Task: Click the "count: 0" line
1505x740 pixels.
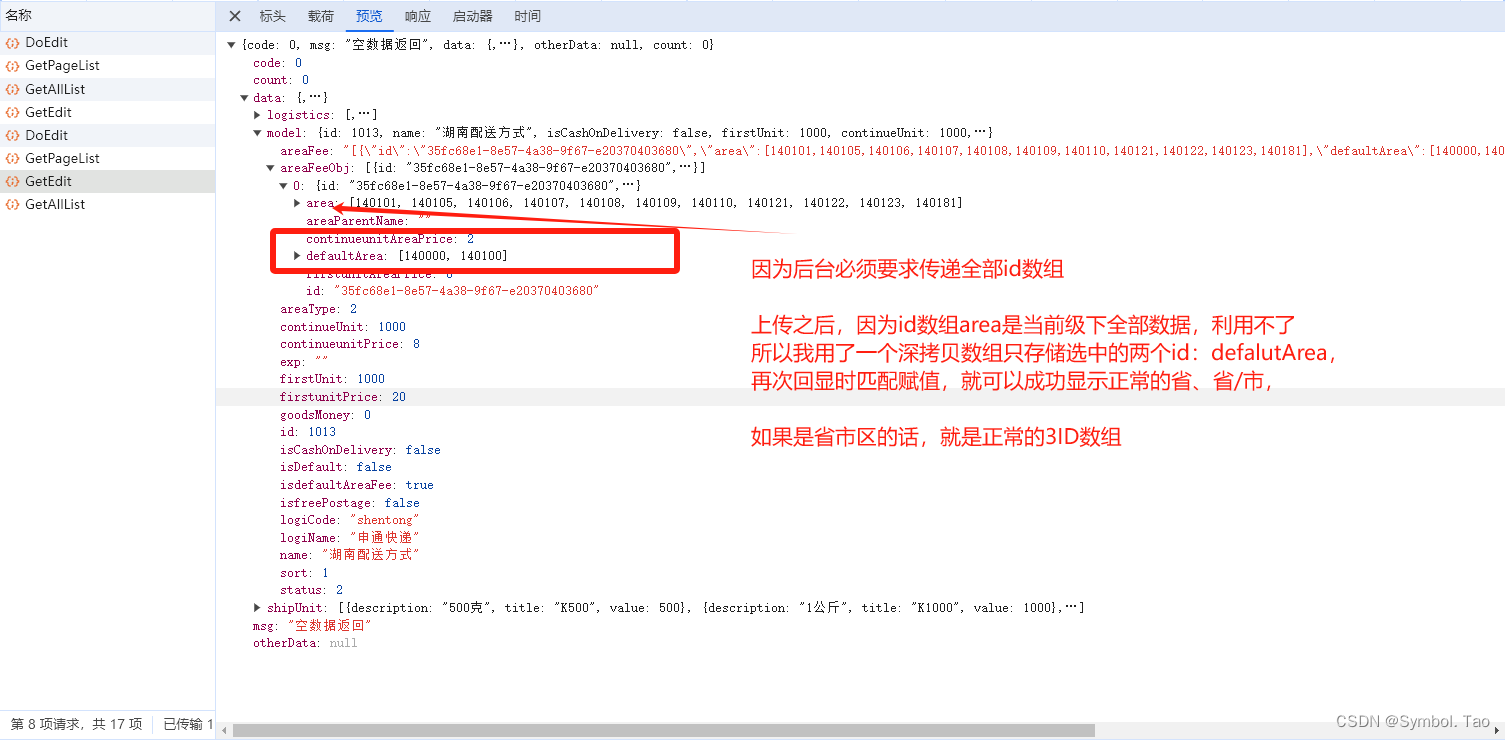Action: click(x=281, y=80)
